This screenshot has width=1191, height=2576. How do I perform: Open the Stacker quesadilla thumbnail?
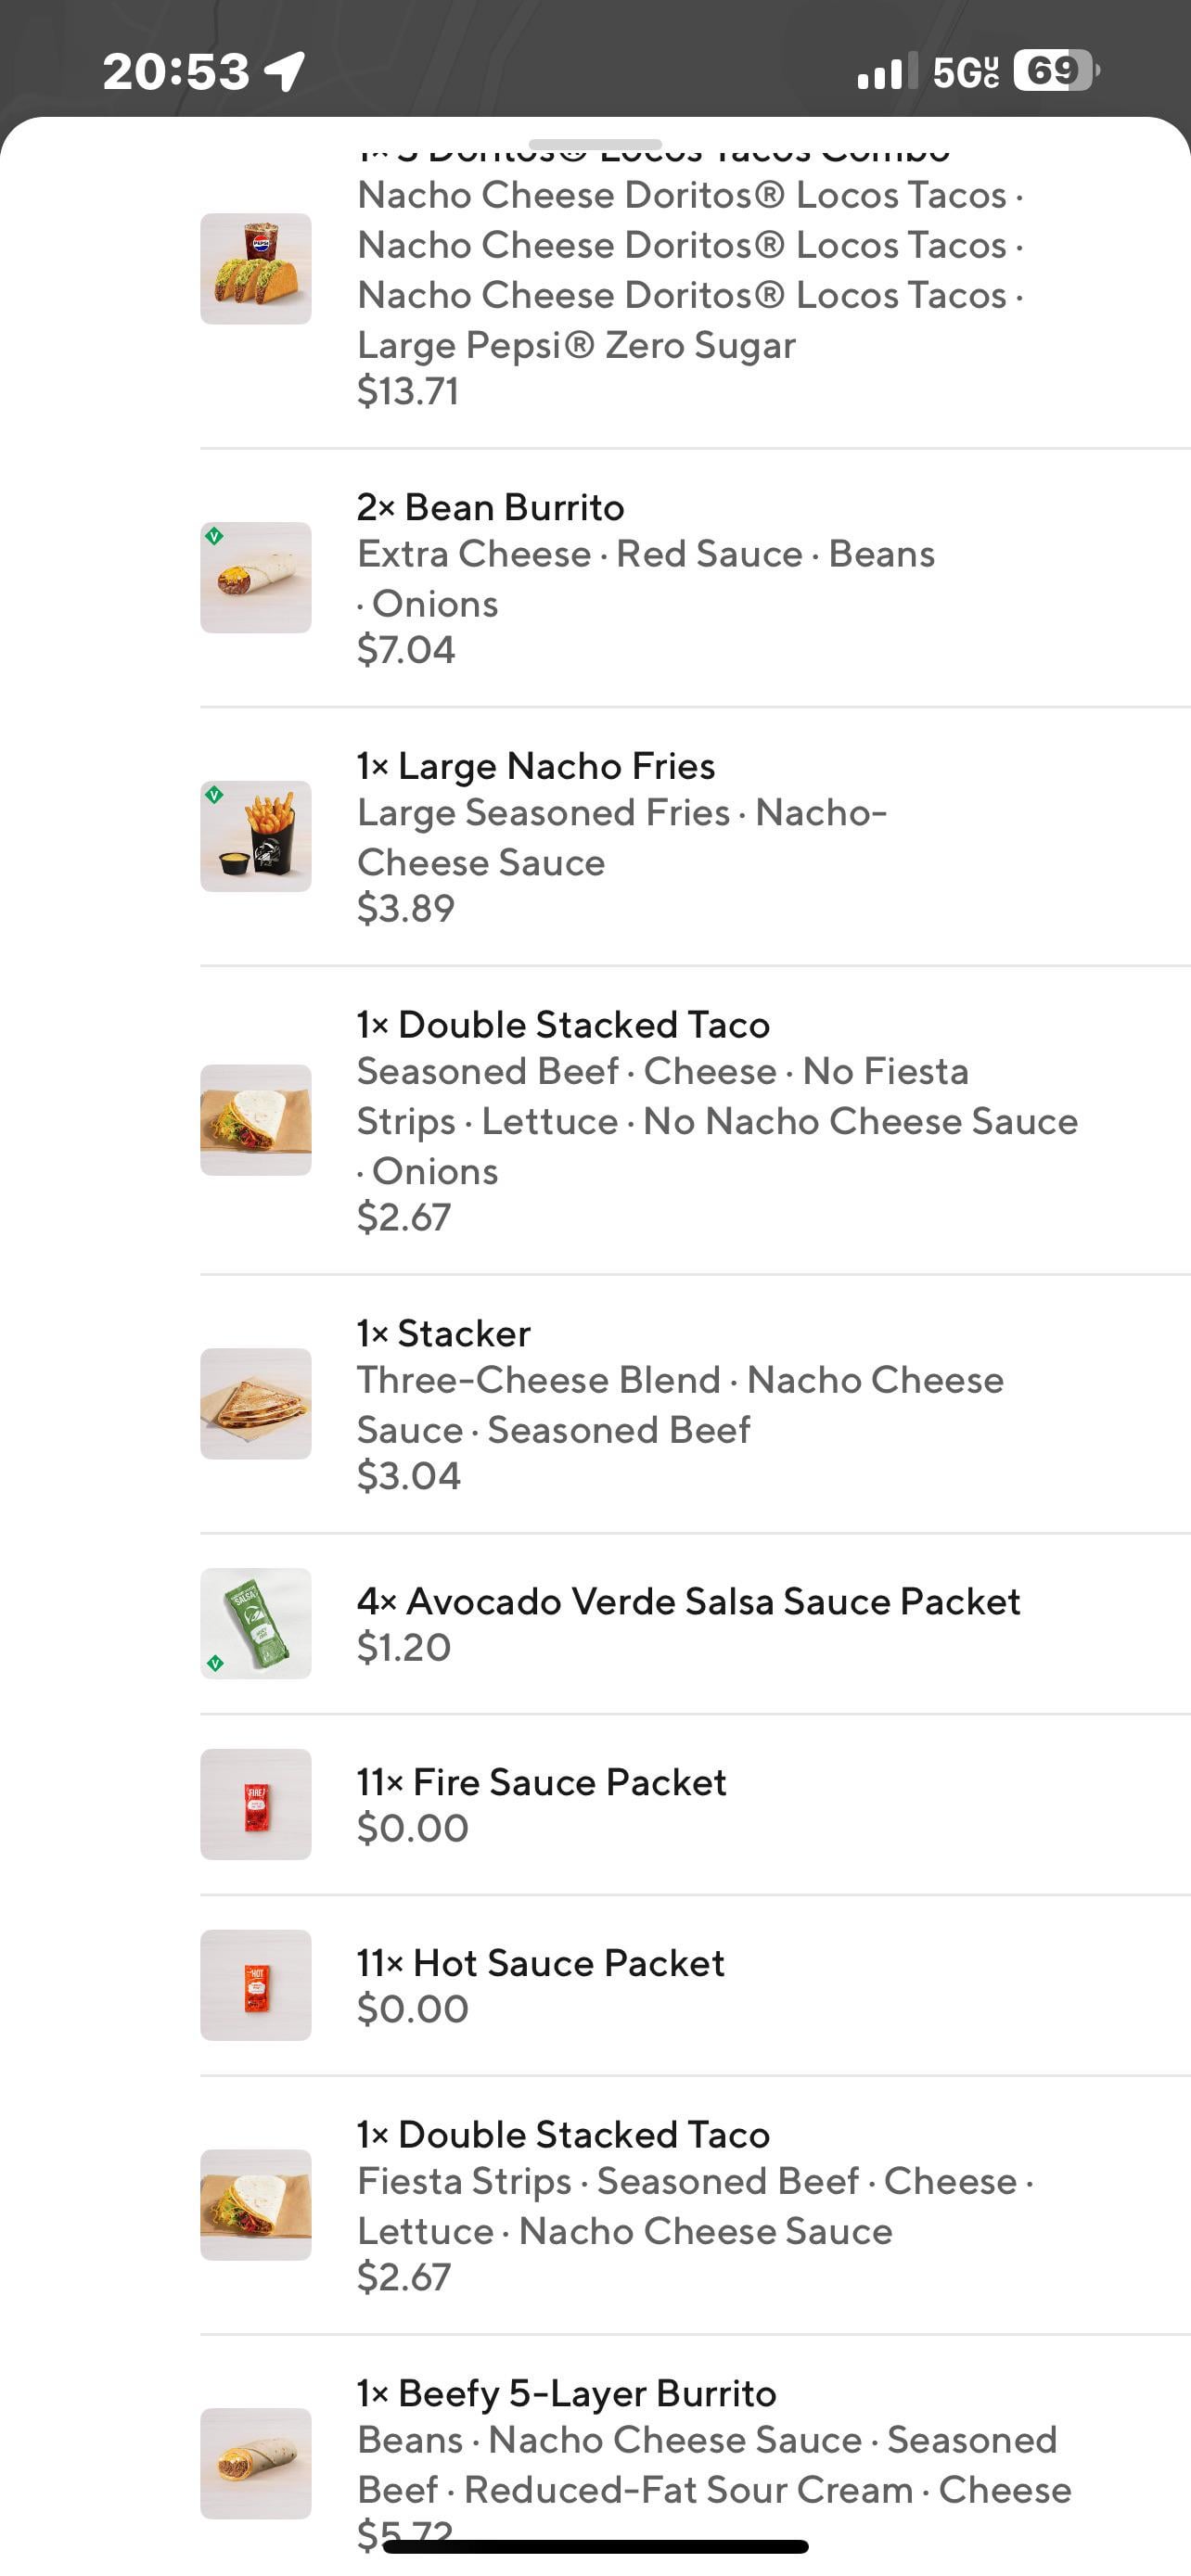pos(256,1403)
